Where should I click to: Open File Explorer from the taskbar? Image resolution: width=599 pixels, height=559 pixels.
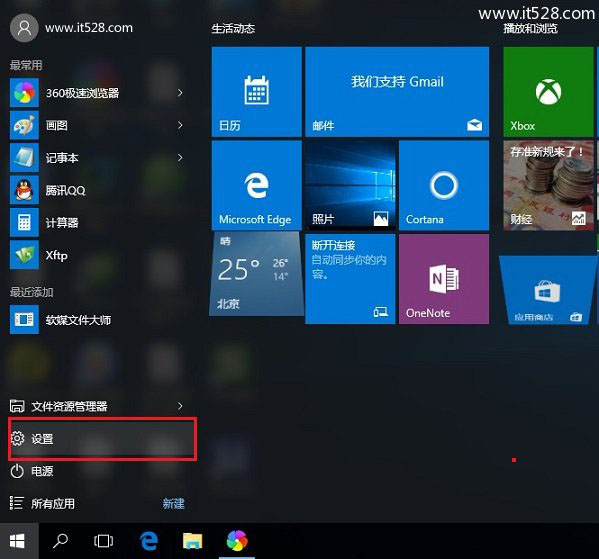(193, 541)
